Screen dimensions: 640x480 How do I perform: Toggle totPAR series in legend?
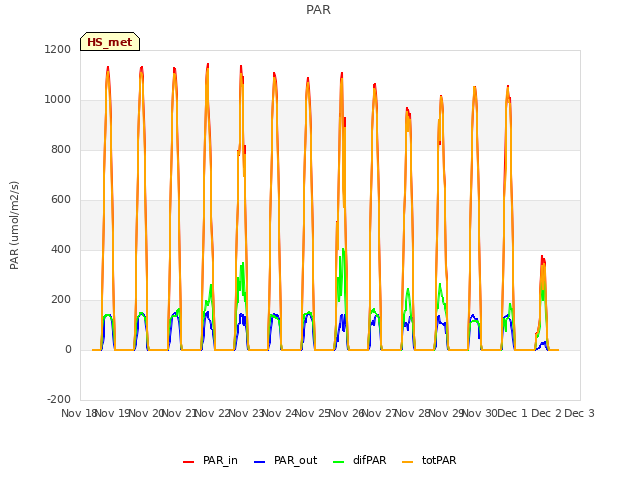[x=429, y=460]
